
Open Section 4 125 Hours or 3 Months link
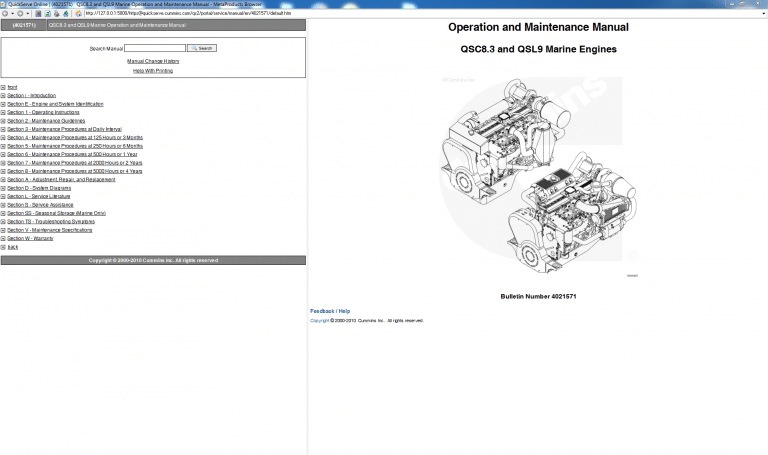(75, 138)
